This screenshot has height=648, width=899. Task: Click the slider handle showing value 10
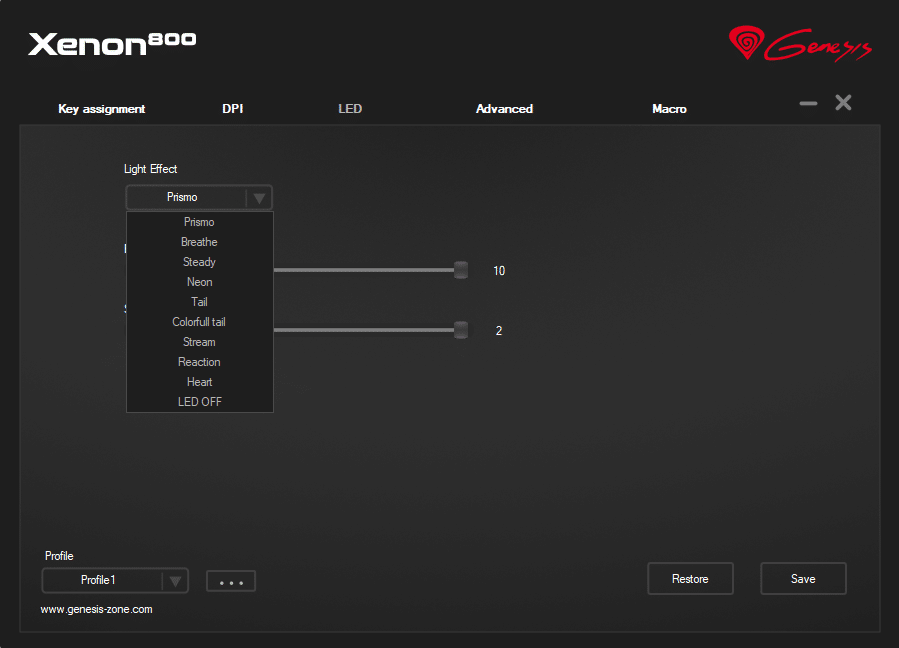[461, 270]
